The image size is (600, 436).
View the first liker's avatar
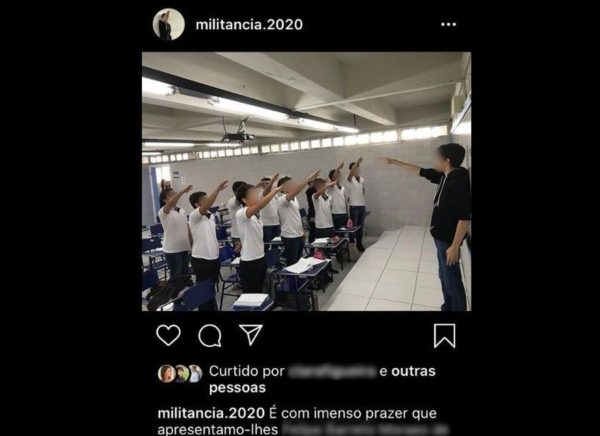click(x=166, y=374)
